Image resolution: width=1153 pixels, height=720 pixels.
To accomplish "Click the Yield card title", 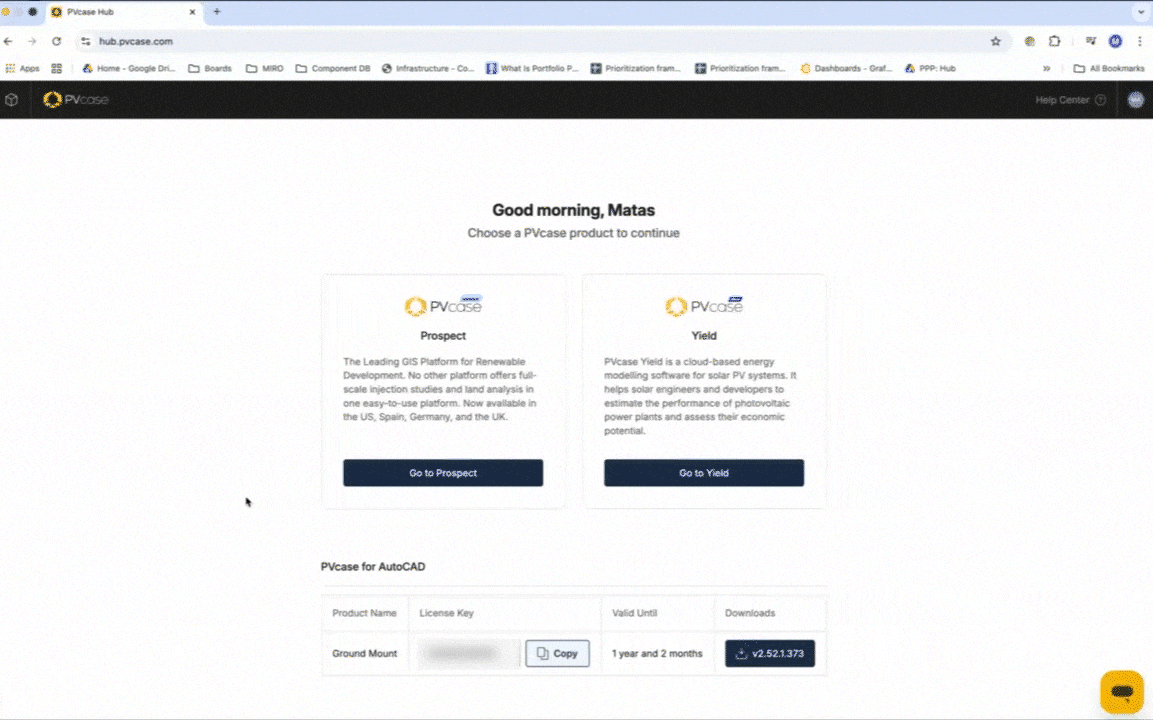I will pyautogui.click(x=704, y=335).
